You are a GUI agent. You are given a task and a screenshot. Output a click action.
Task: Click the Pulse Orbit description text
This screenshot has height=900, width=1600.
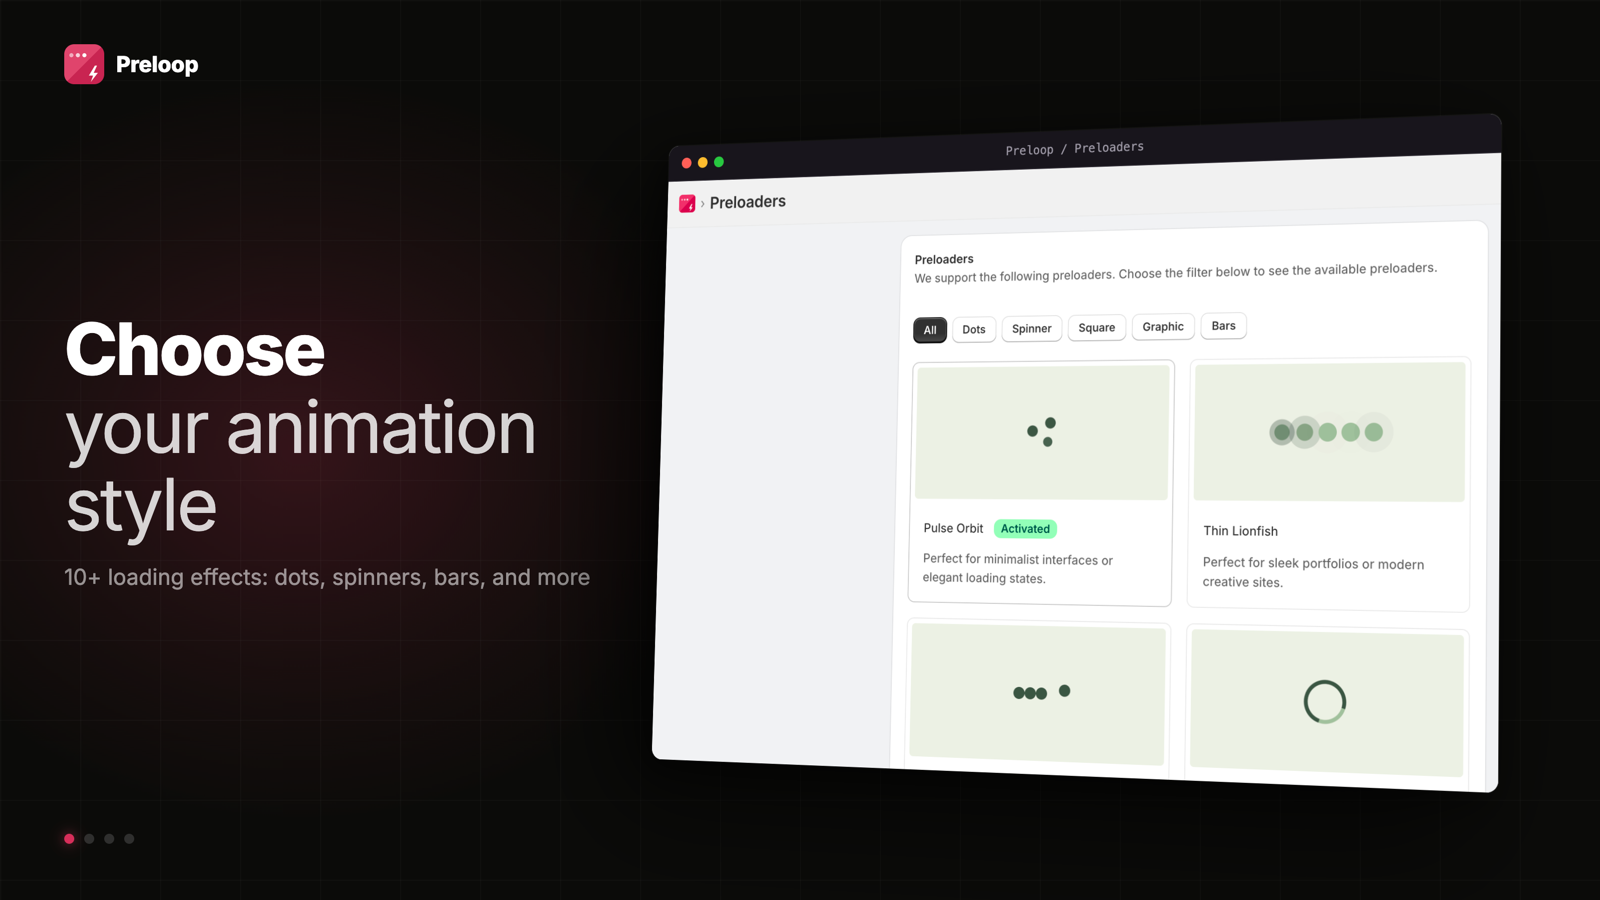1017,569
